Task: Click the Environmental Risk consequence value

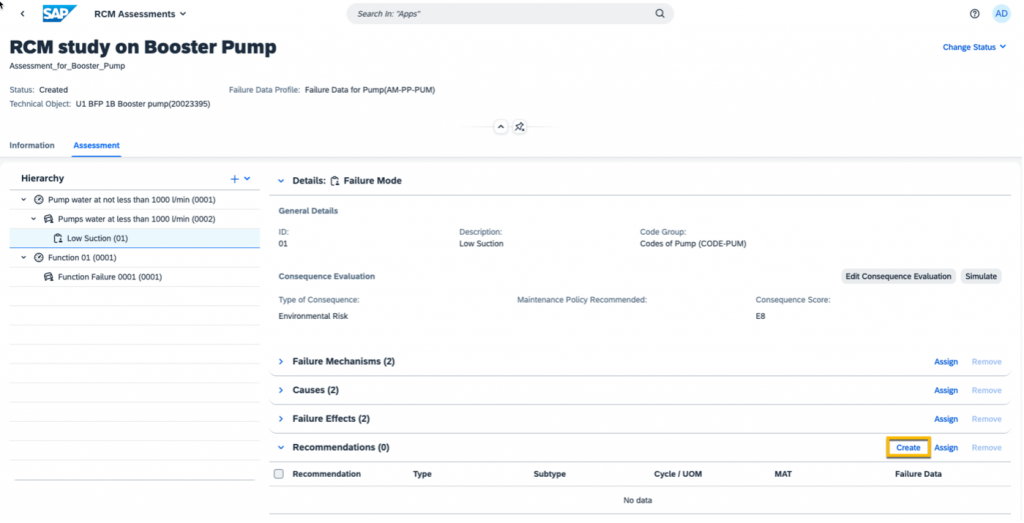Action: (x=313, y=316)
